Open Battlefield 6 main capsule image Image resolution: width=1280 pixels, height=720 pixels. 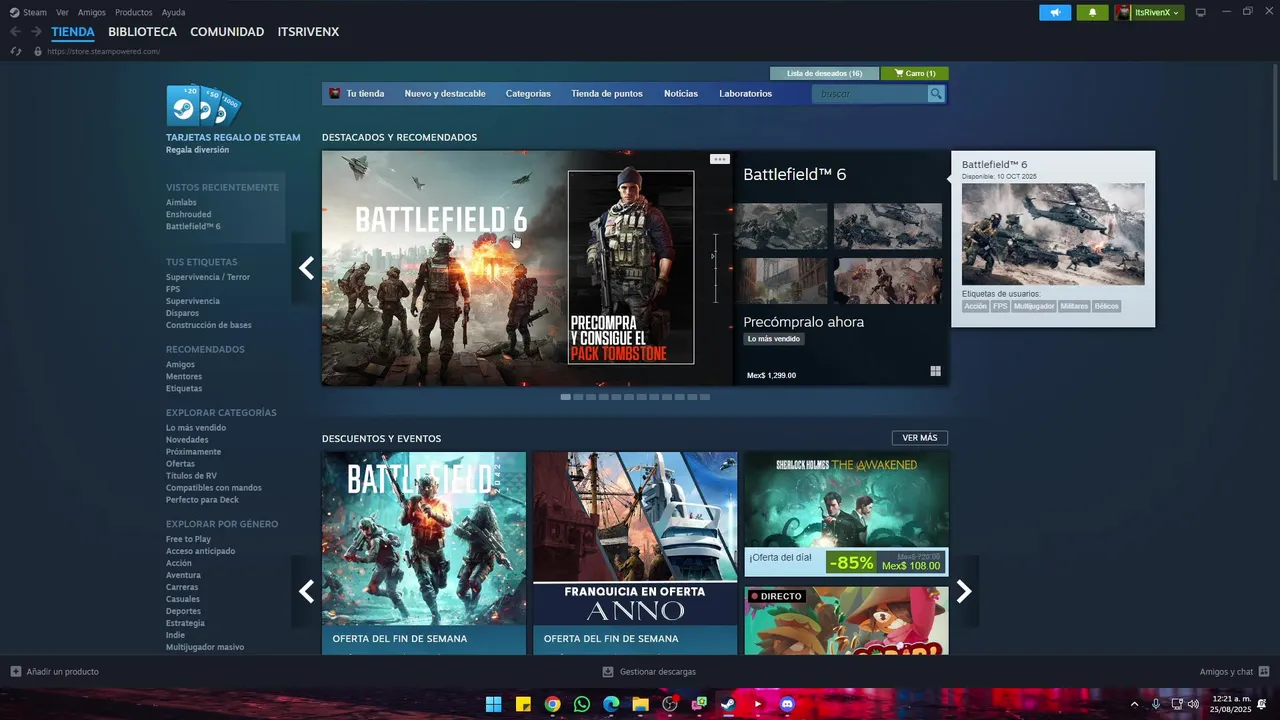pos(527,268)
